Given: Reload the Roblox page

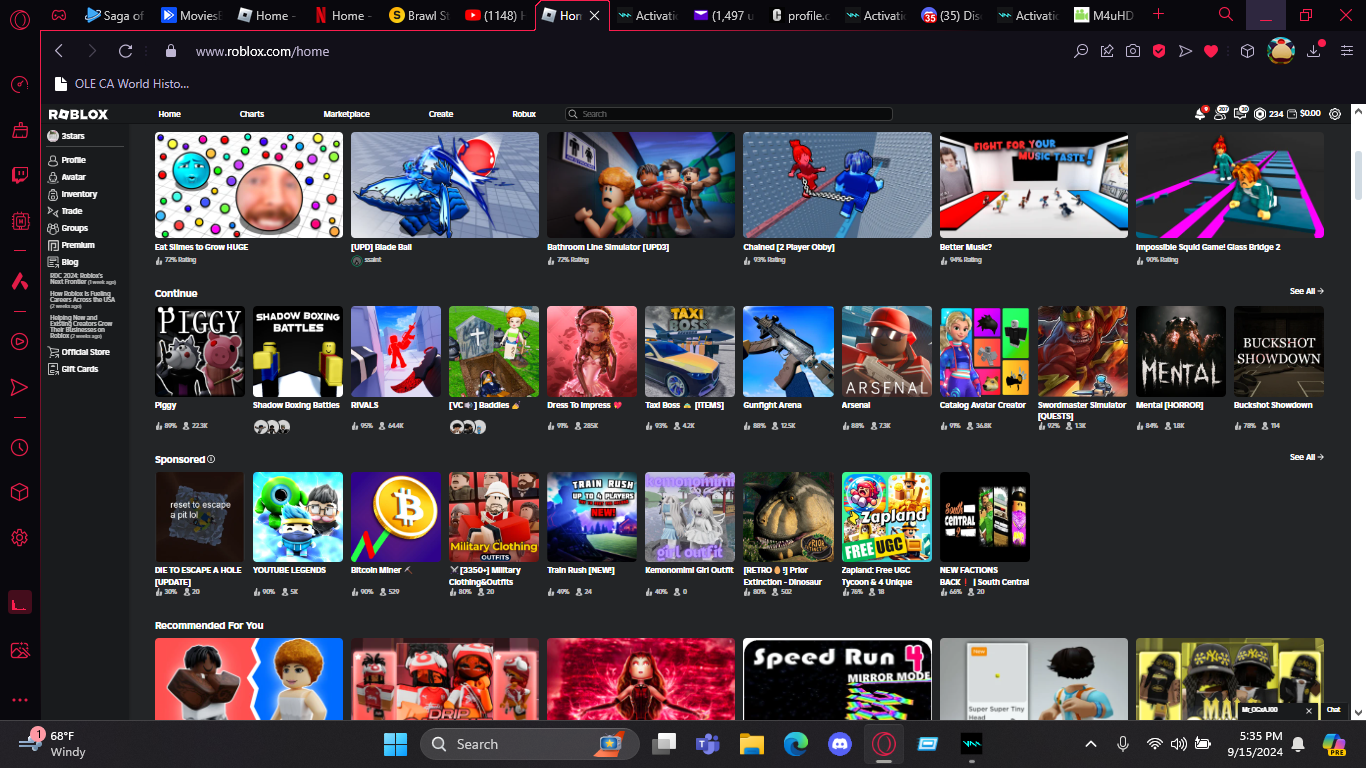Looking at the screenshot, I should coord(125,51).
